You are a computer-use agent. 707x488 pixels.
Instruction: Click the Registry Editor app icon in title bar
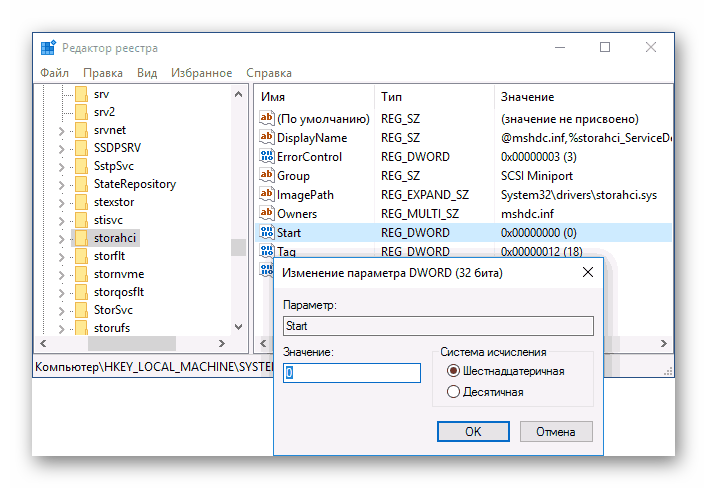[x=48, y=47]
